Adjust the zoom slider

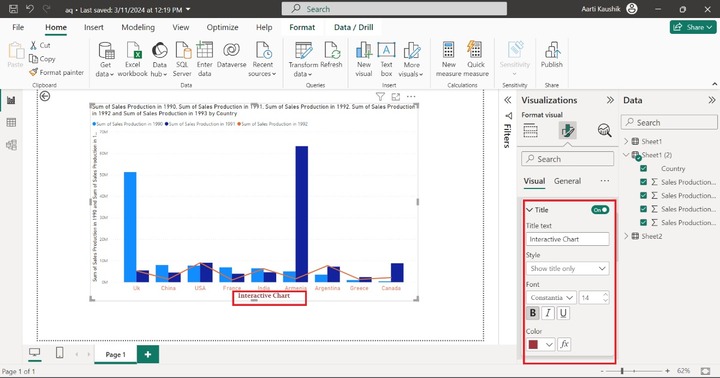point(622,371)
